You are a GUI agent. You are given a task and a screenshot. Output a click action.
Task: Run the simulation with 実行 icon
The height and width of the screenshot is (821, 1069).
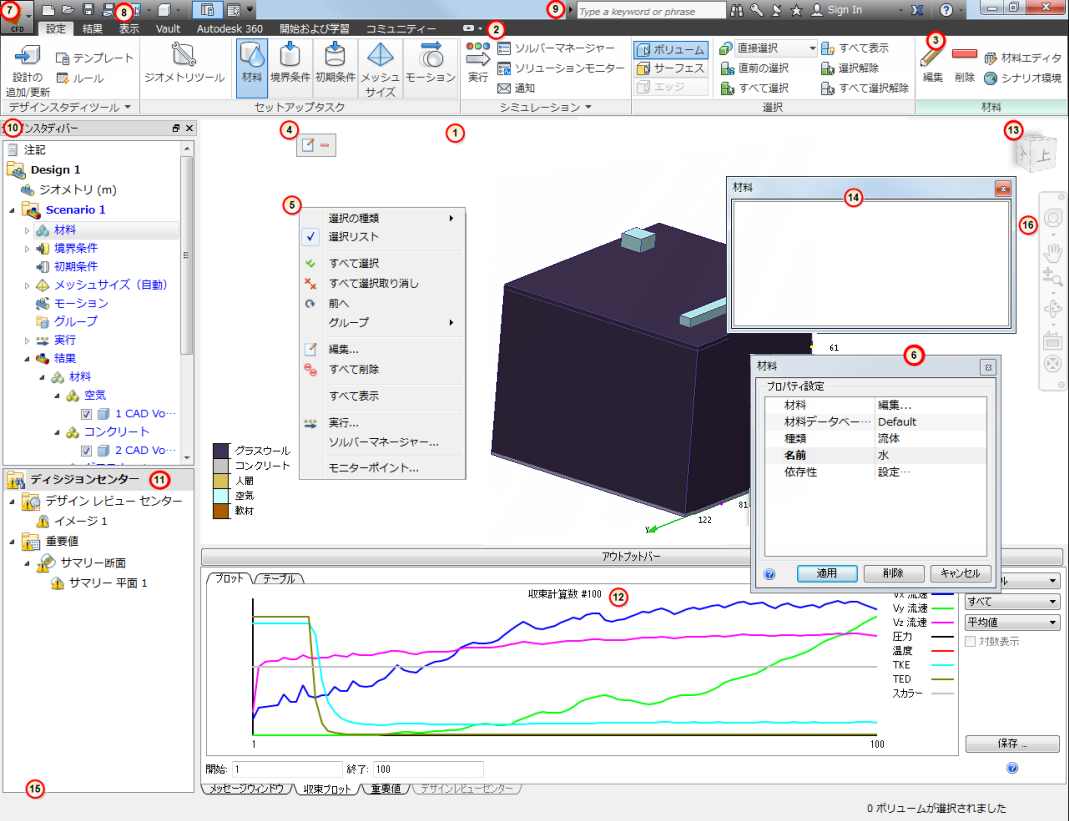click(478, 61)
